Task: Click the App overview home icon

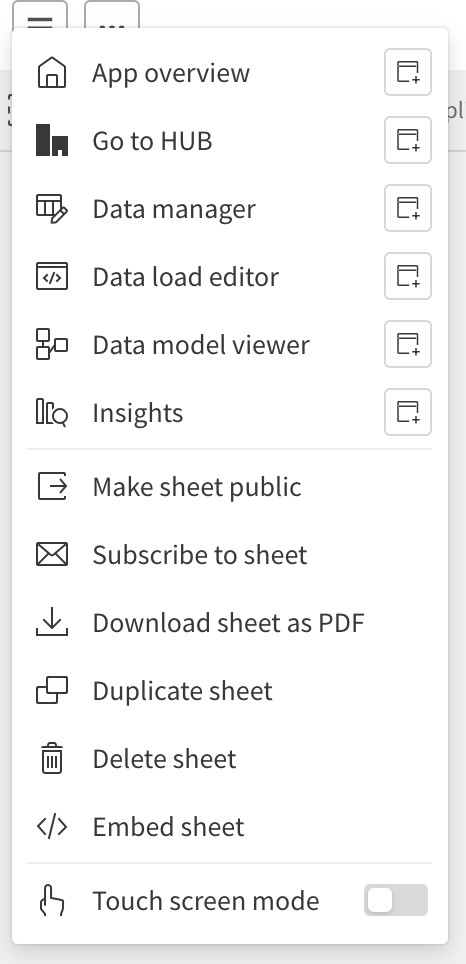Action: click(x=52, y=73)
